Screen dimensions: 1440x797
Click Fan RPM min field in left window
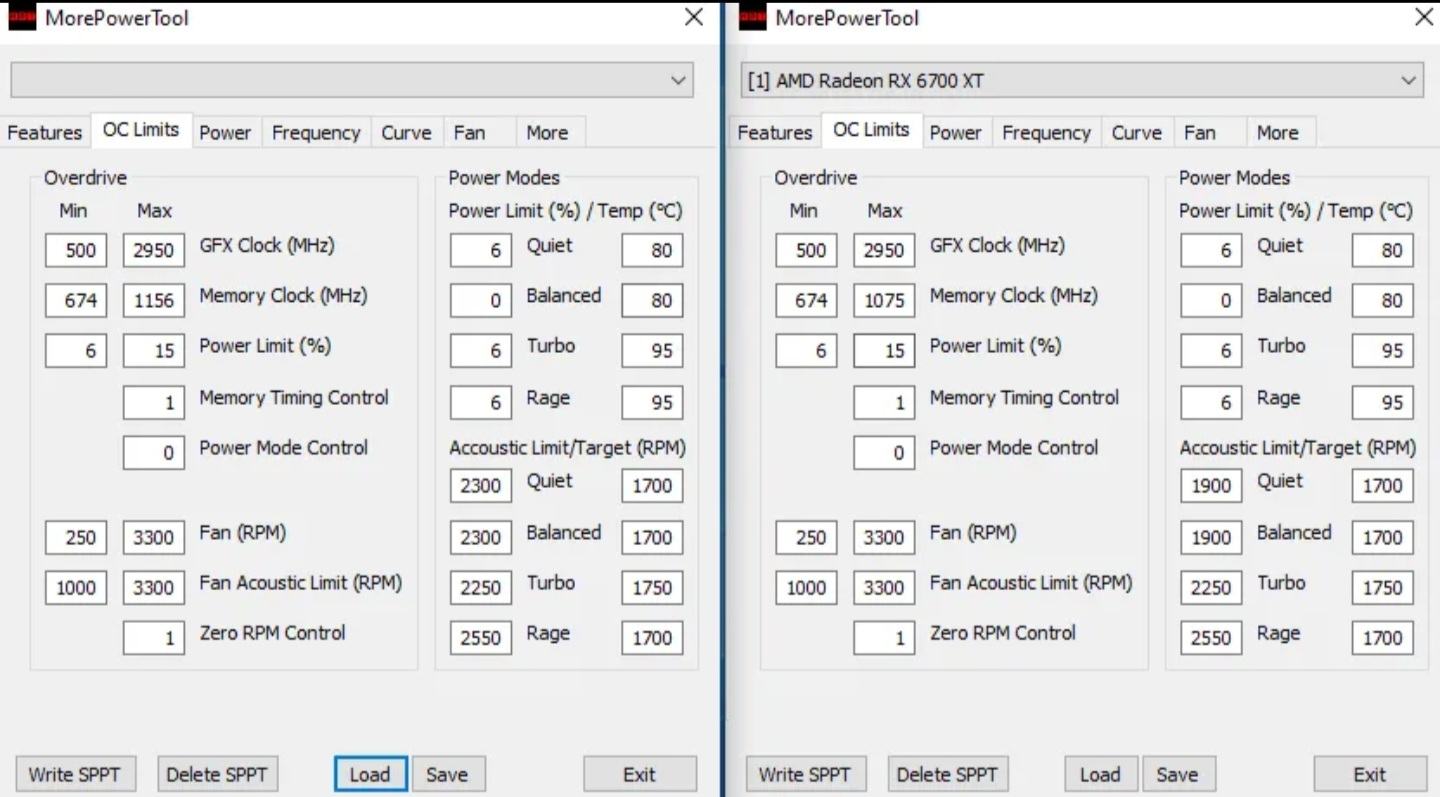pyautogui.click(x=76, y=537)
